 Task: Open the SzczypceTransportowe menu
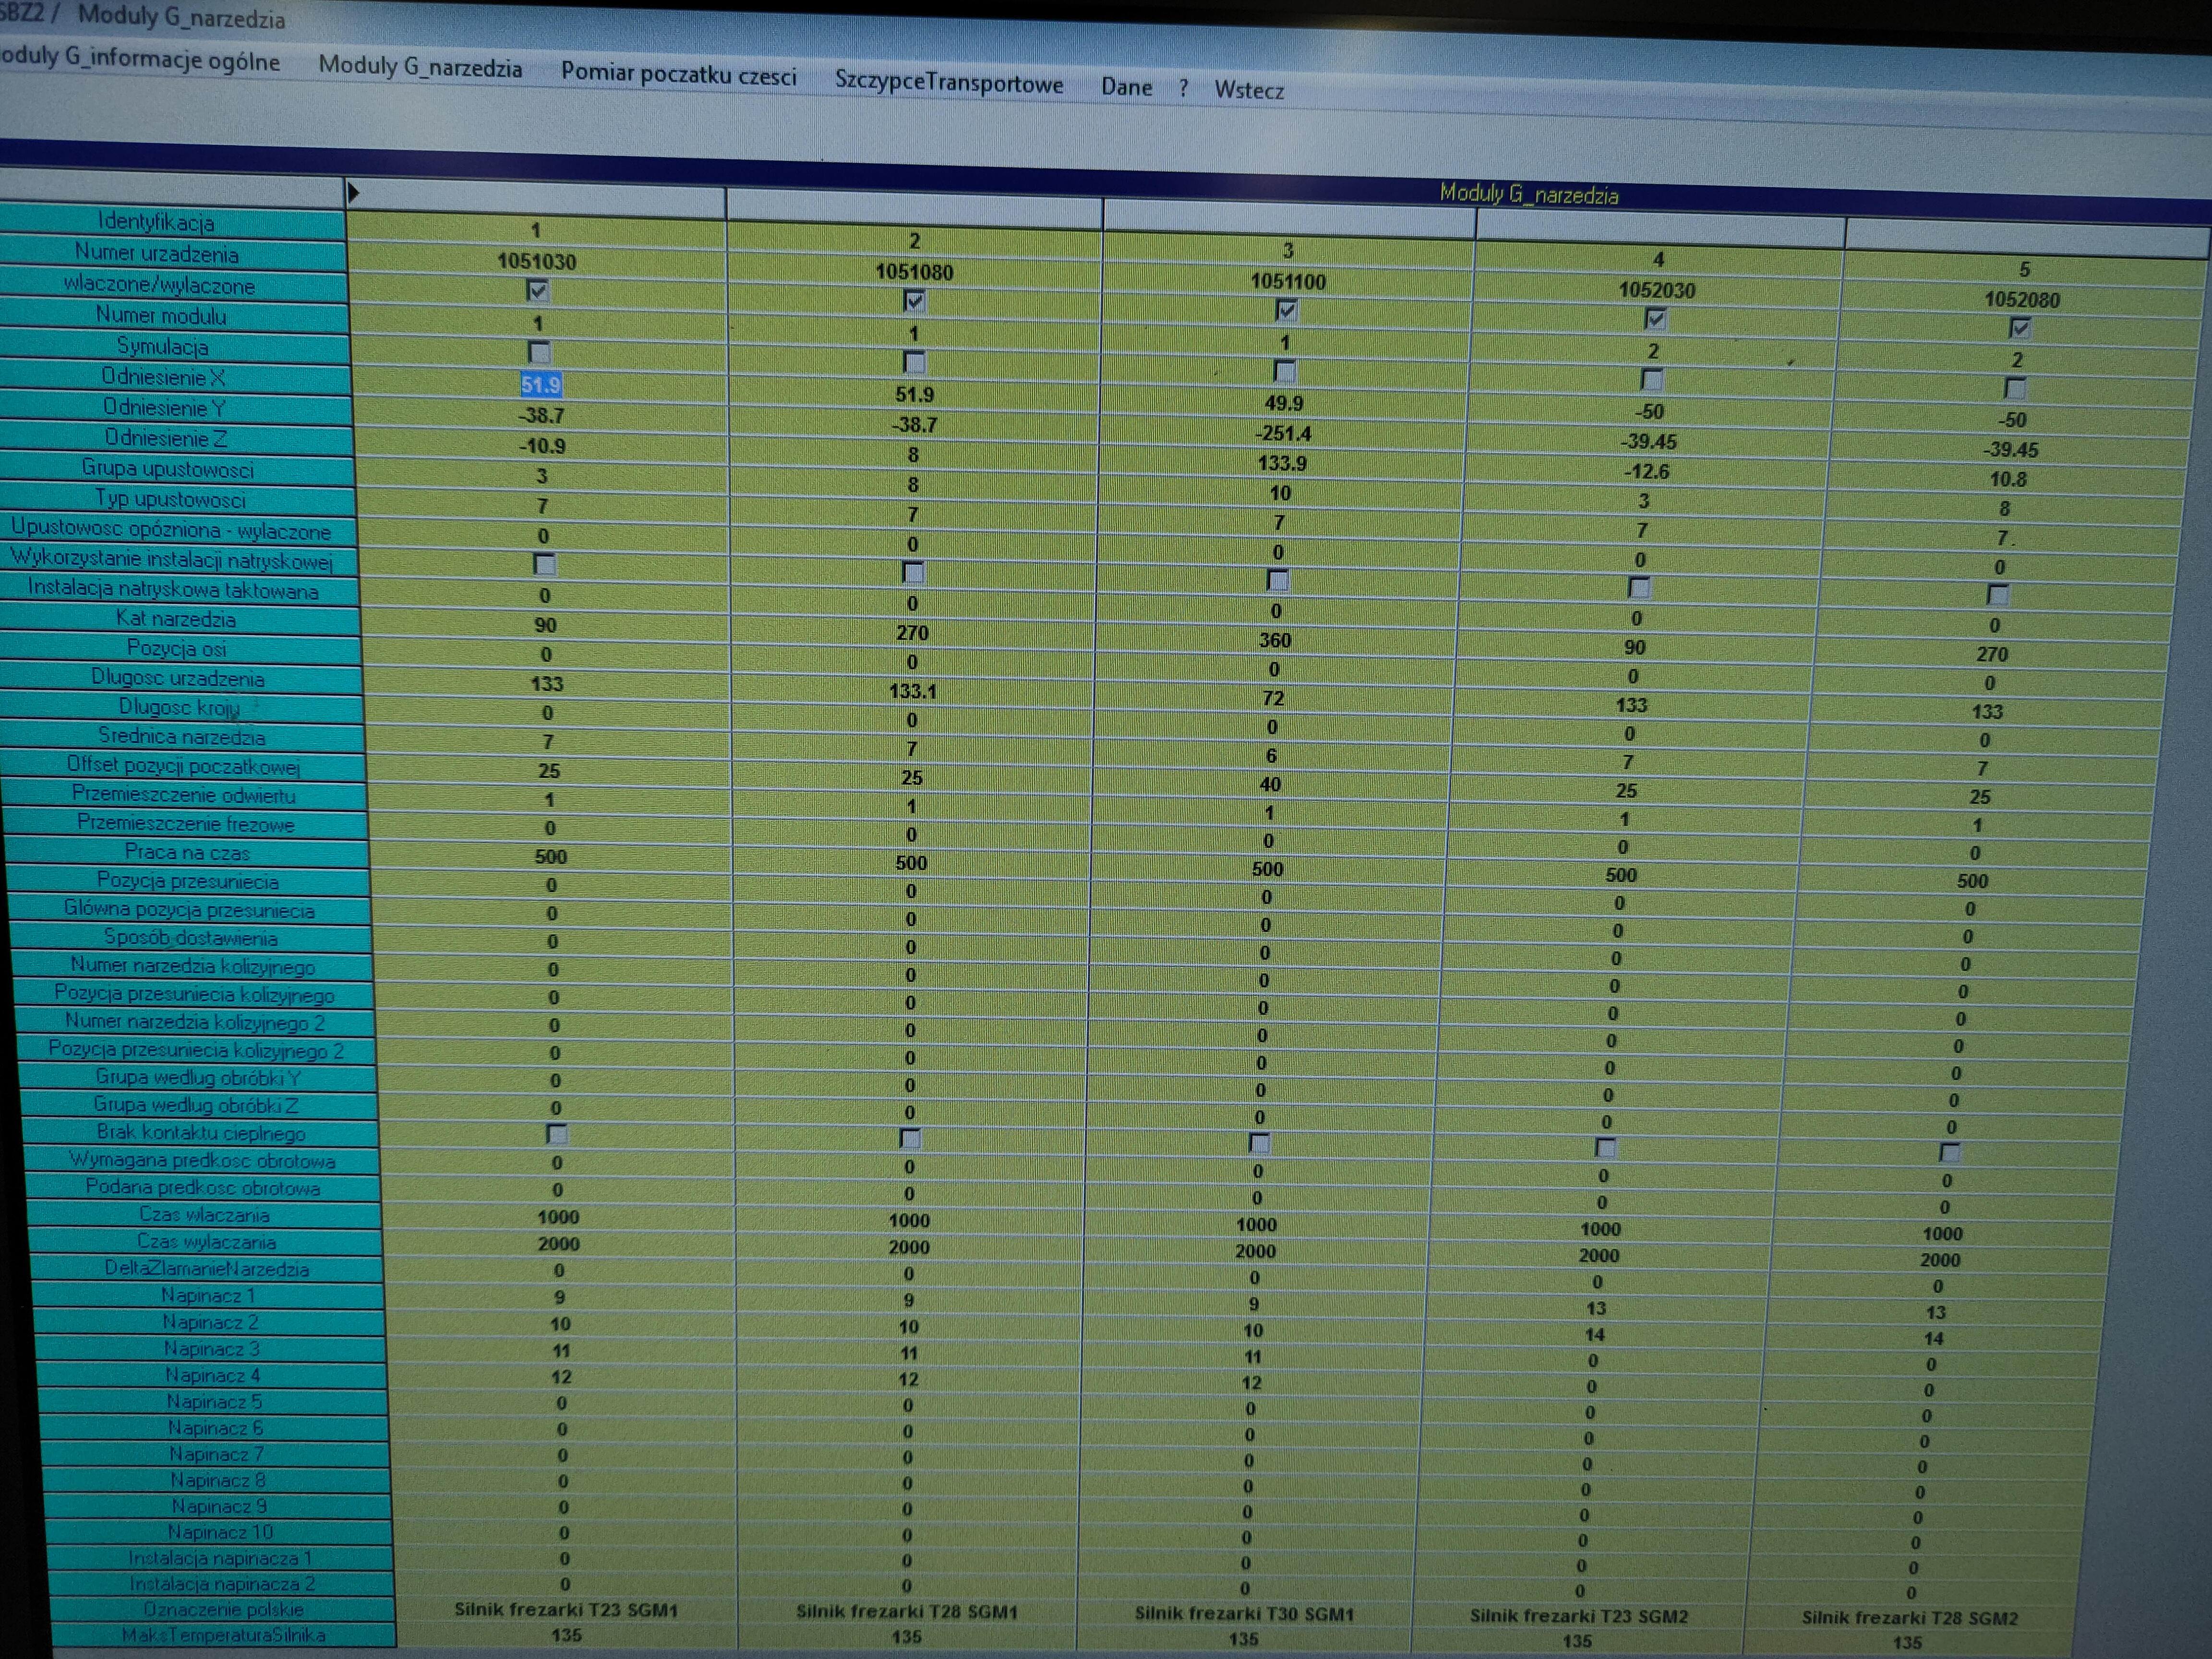click(x=948, y=83)
